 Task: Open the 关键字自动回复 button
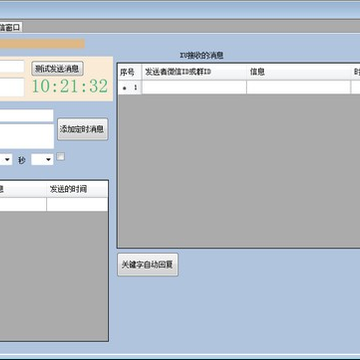pos(148,265)
